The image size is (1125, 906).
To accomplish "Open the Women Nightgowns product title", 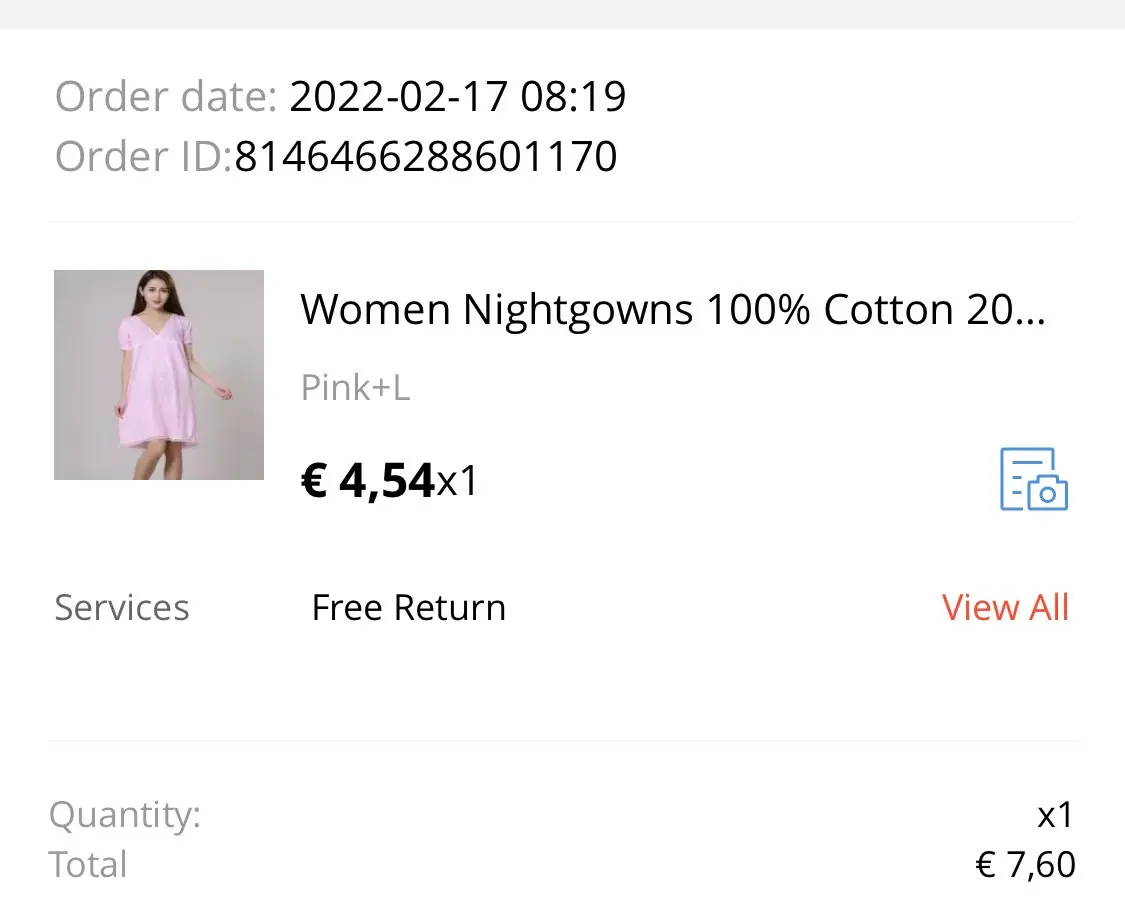I will [x=672, y=310].
